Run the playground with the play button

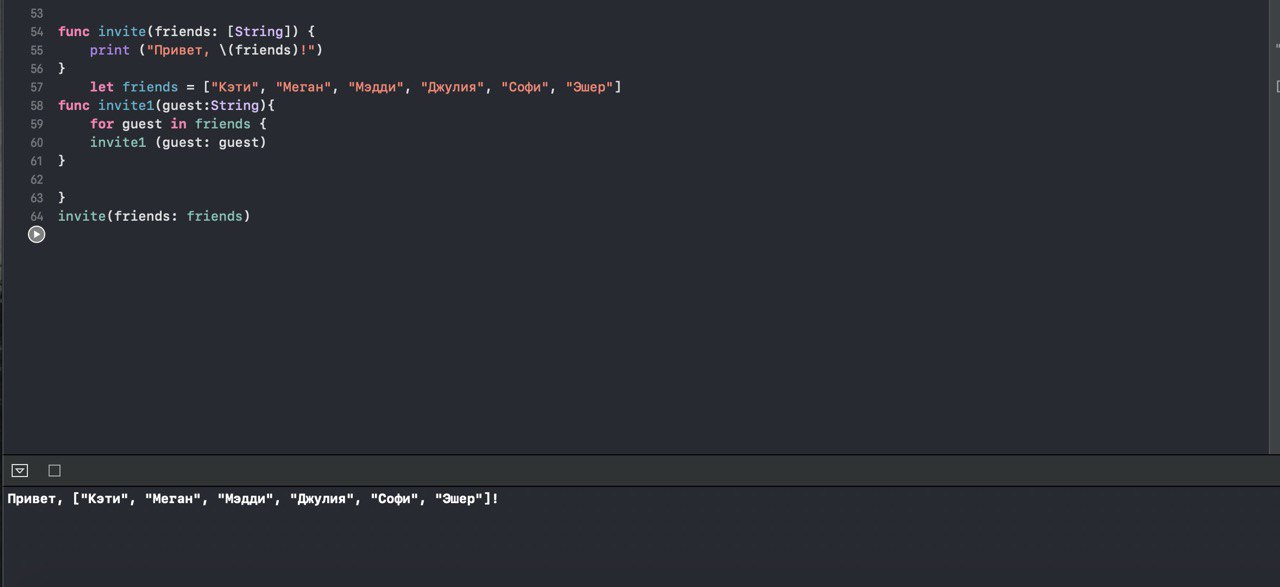pos(37,234)
